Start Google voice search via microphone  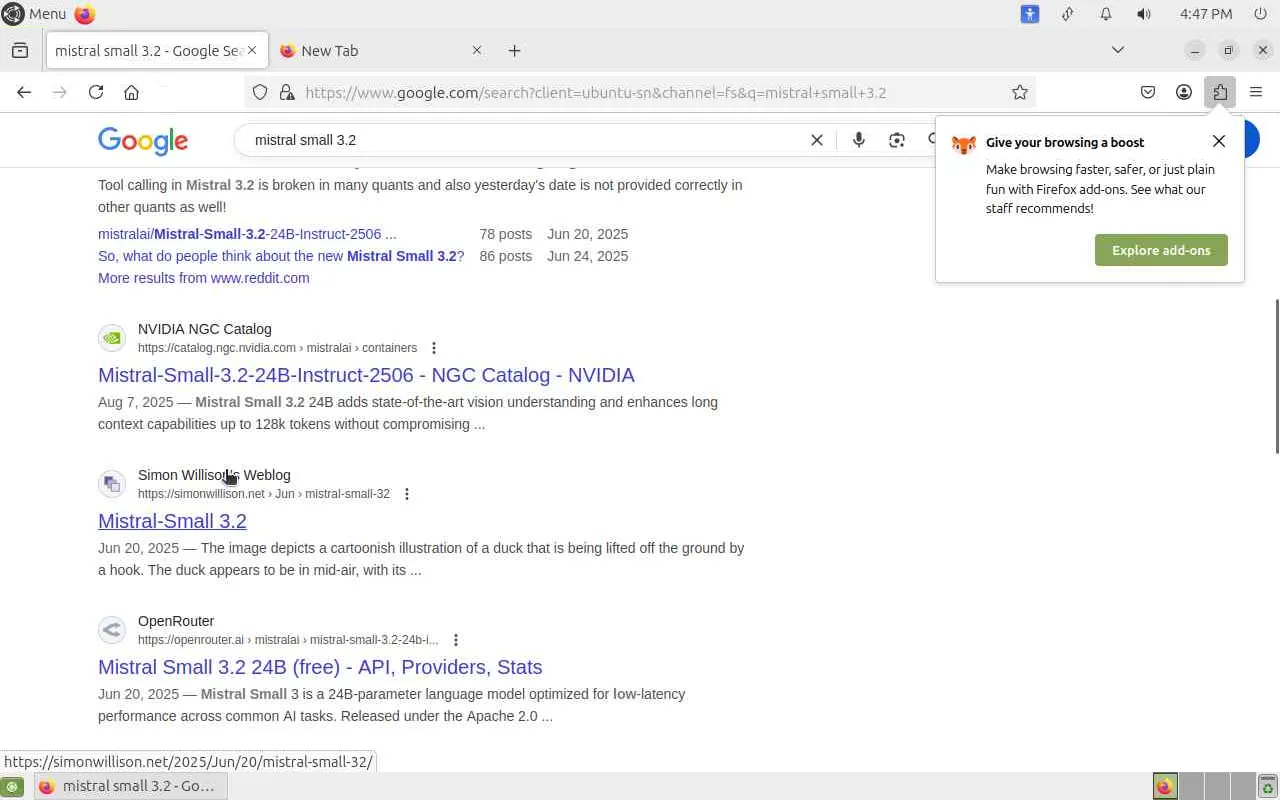[858, 140]
